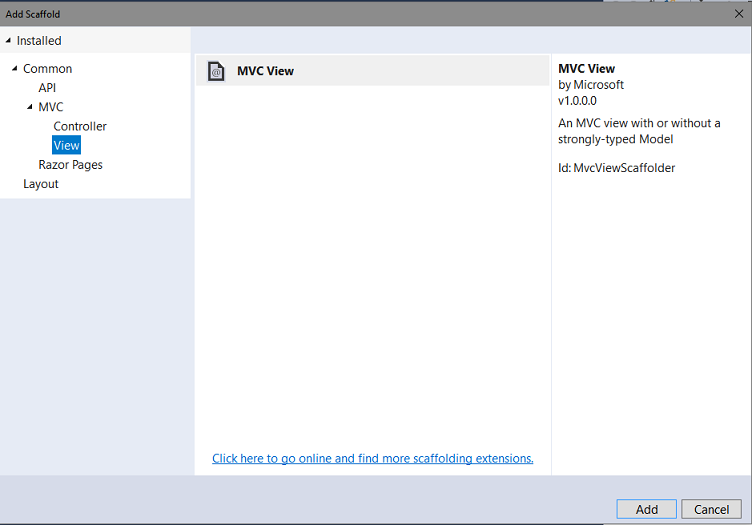The image size is (752, 525).
Task: Click the MVC View title in details pane
Action: point(587,69)
